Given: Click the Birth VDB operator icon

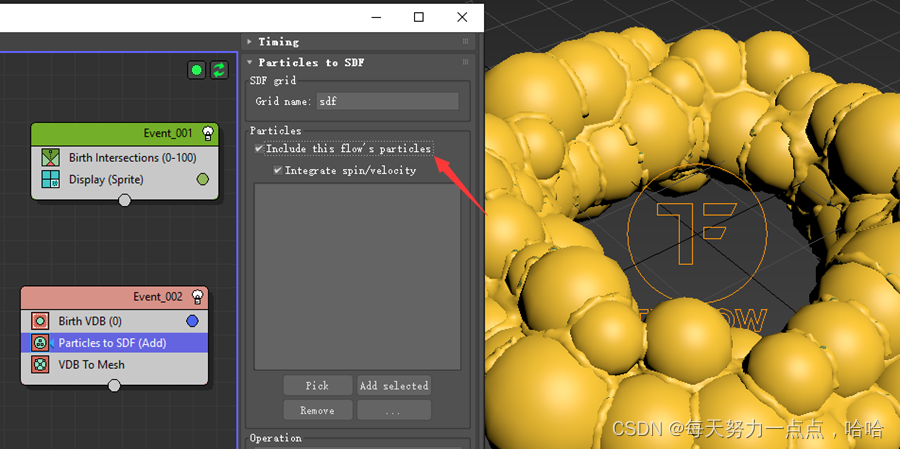Looking at the screenshot, I should 40,321.
